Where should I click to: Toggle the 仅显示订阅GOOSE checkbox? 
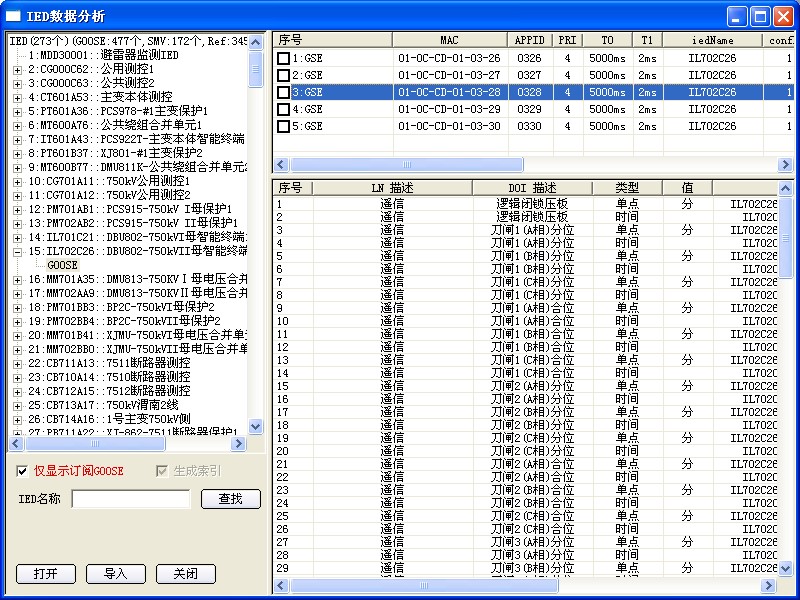[x=23, y=471]
